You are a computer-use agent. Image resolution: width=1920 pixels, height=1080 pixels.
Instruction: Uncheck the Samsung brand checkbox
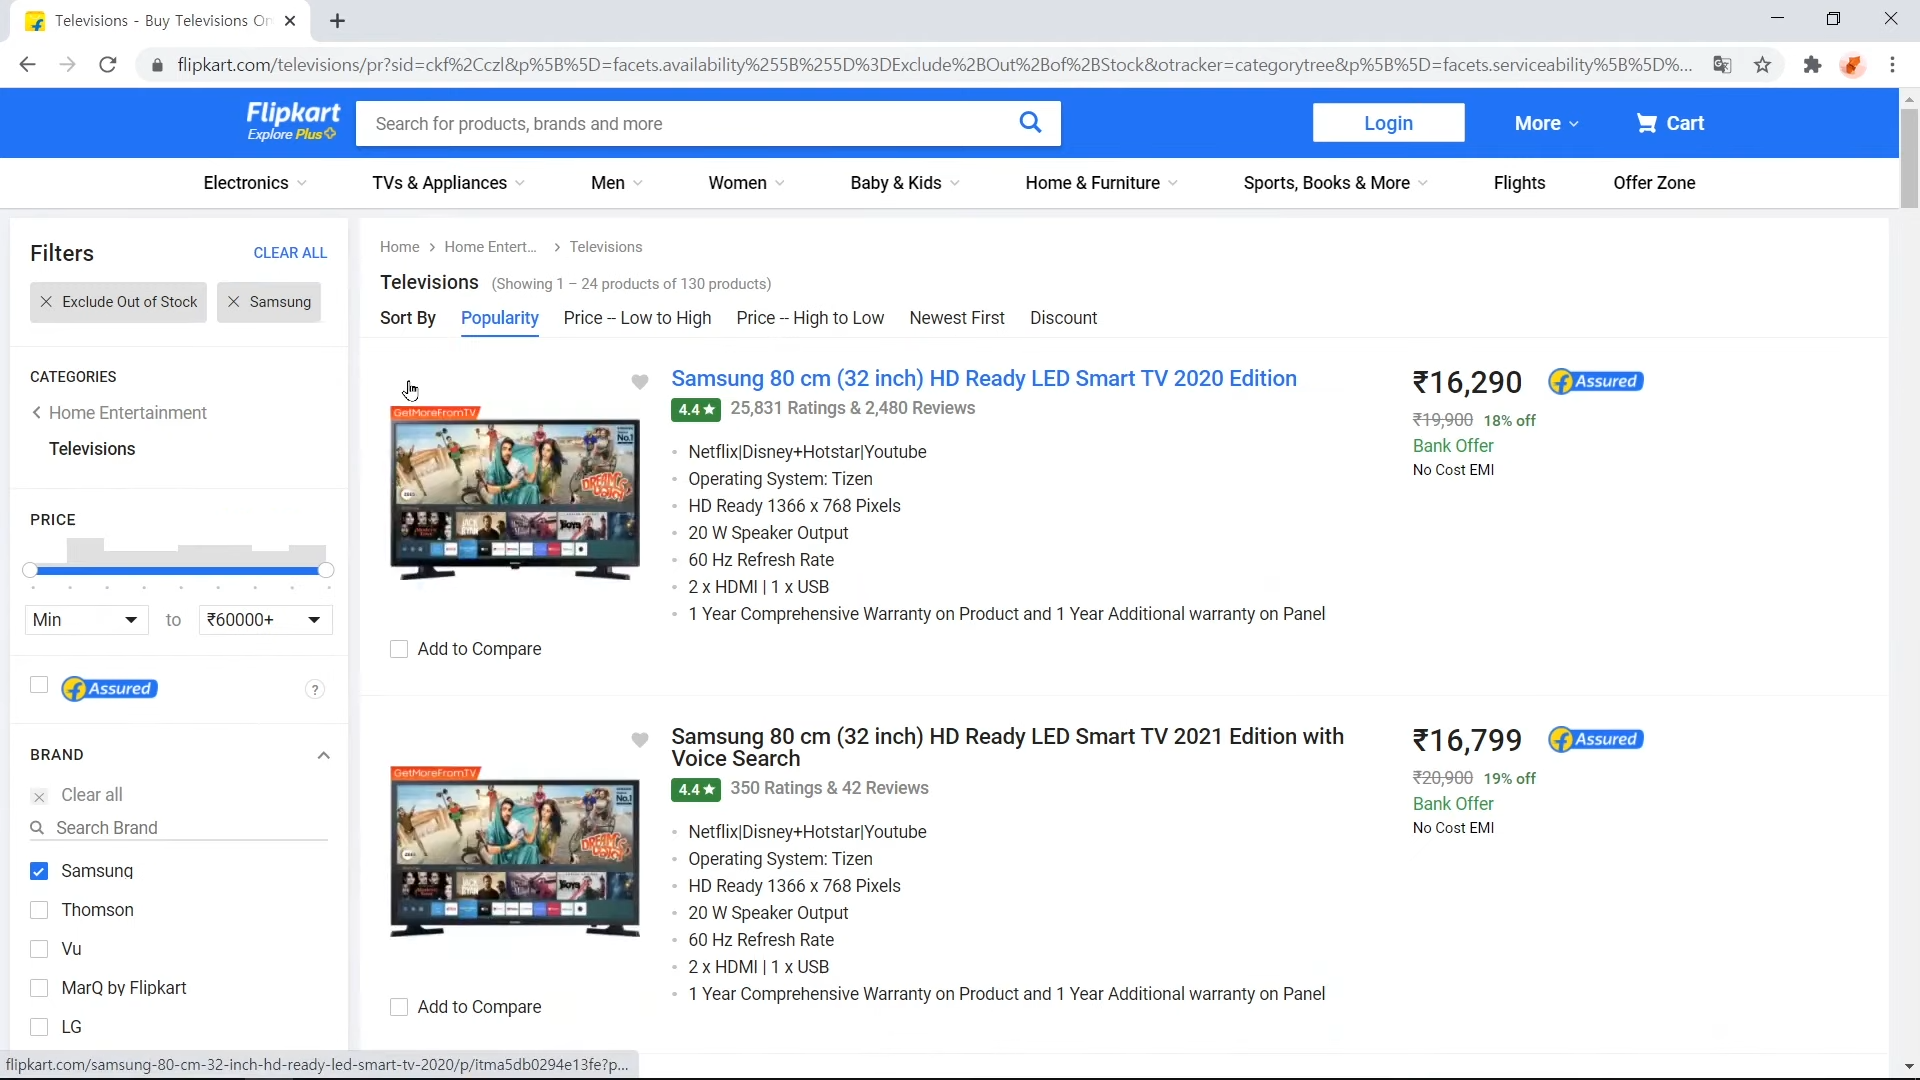point(39,871)
